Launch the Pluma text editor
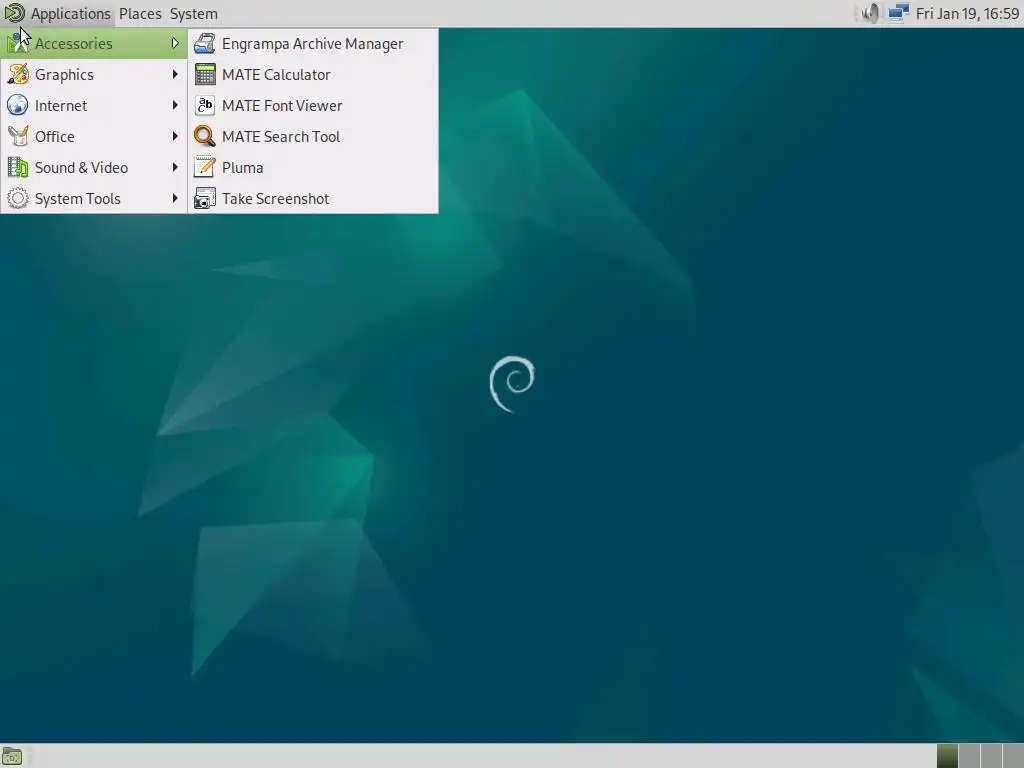Image resolution: width=1024 pixels, height=768 pixels. (313, 168)
